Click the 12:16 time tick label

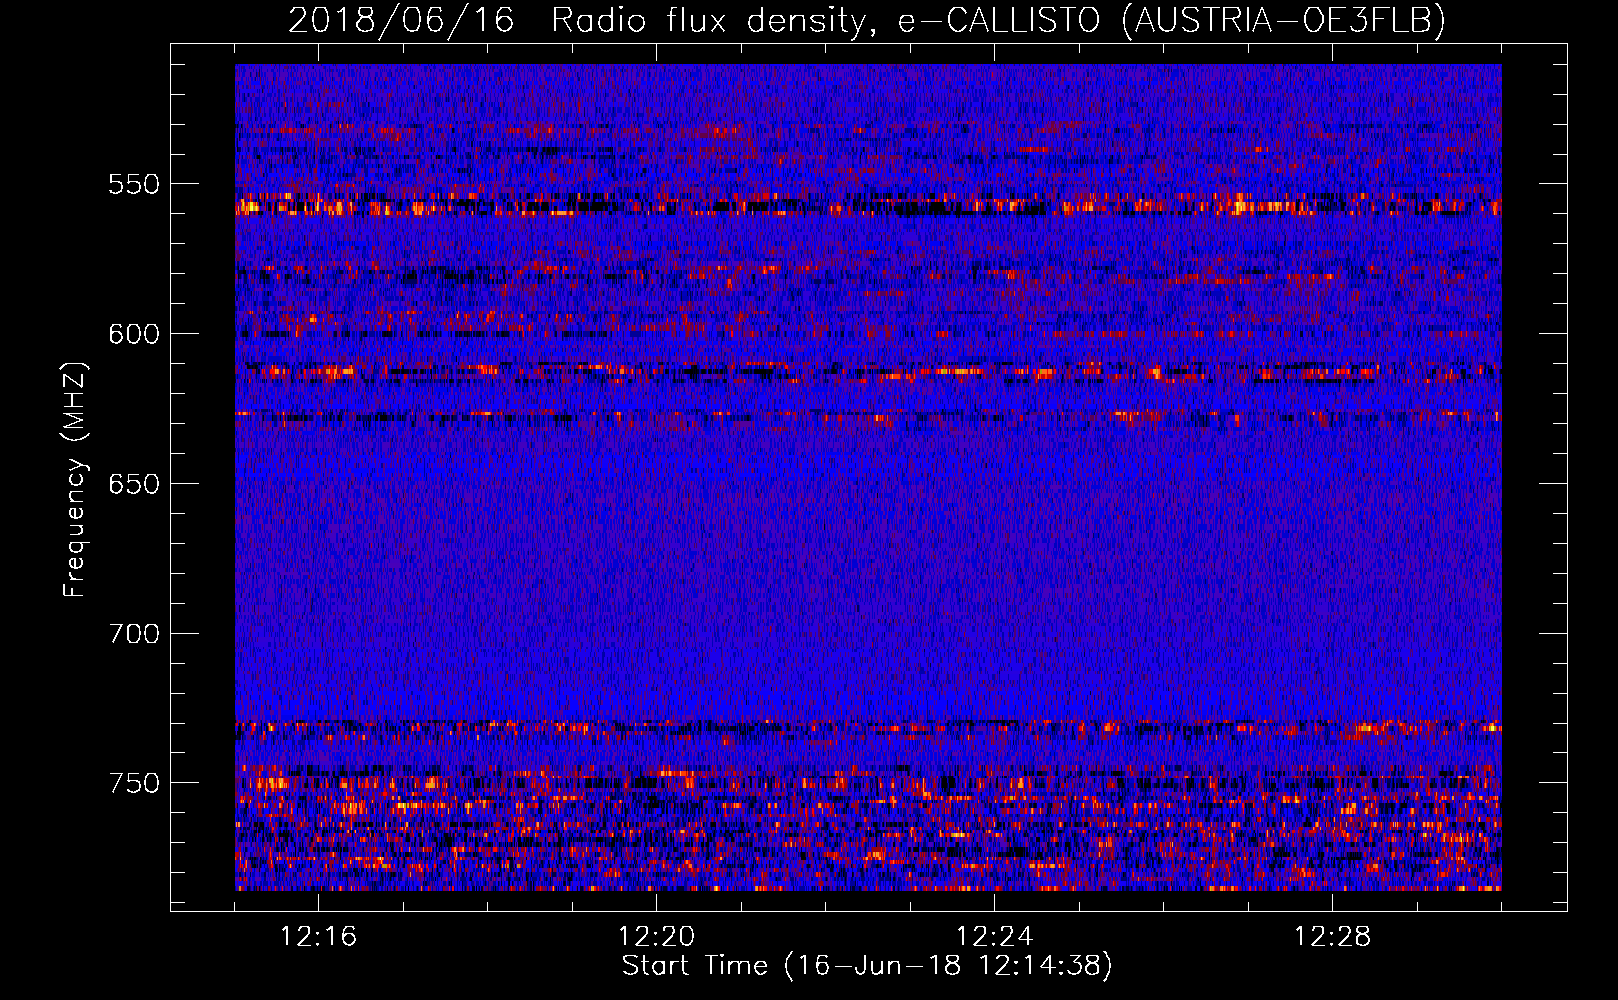(x=319, y=937)
